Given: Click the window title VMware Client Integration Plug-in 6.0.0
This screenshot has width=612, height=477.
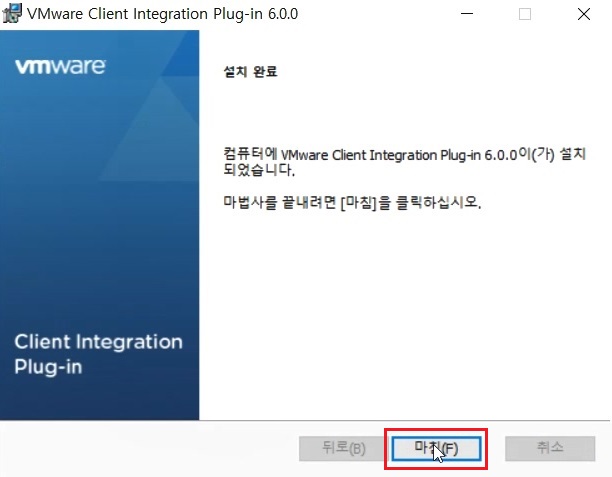Looking at the screenshot, I should pos(162,14).
